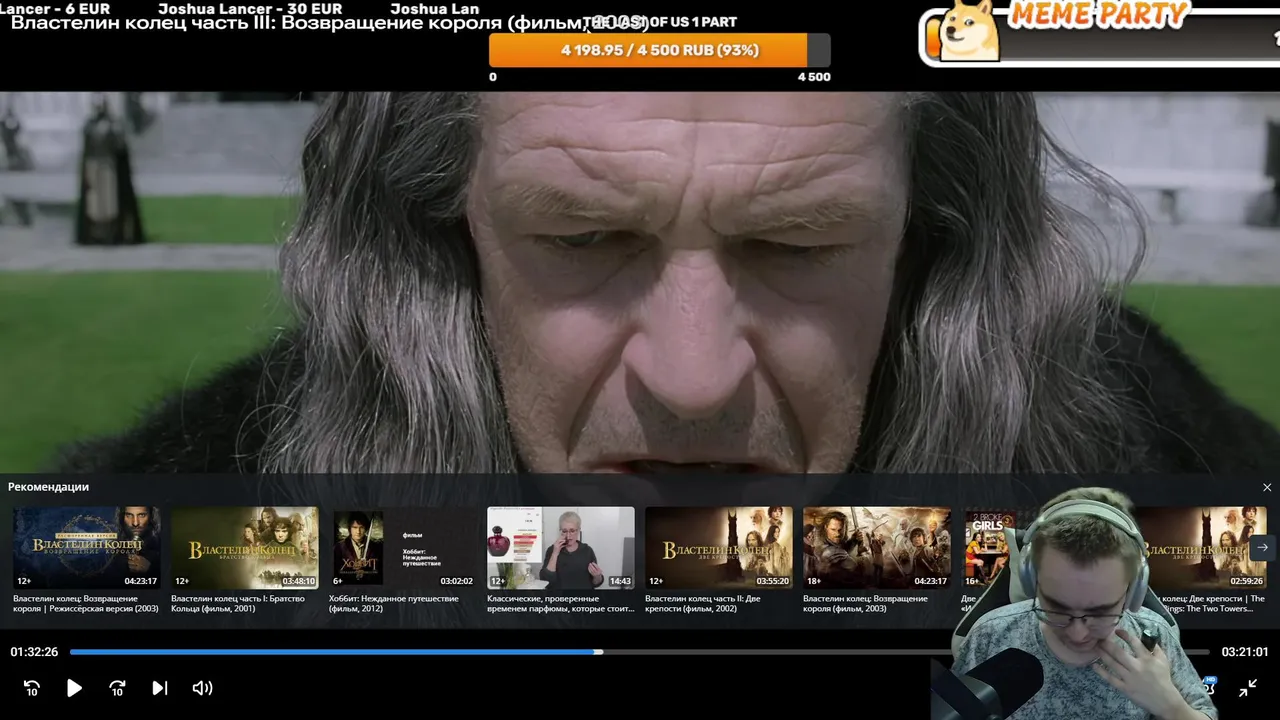Click the 03:02:02 duration badge

tap(457, 581)
